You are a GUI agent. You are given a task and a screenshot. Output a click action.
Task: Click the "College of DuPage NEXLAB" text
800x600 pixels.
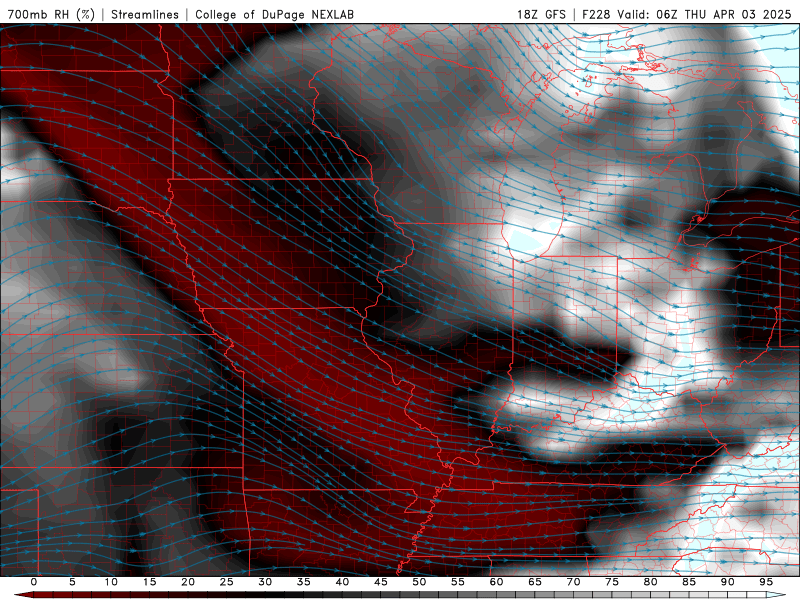274,14
